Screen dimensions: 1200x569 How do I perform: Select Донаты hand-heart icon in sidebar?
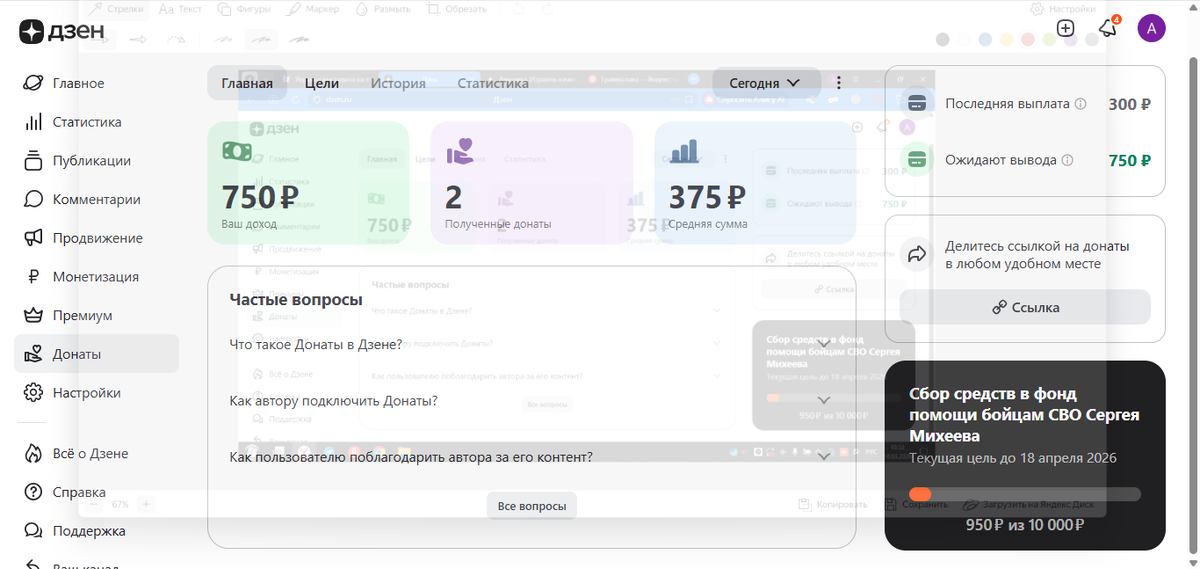click(33, 354)
